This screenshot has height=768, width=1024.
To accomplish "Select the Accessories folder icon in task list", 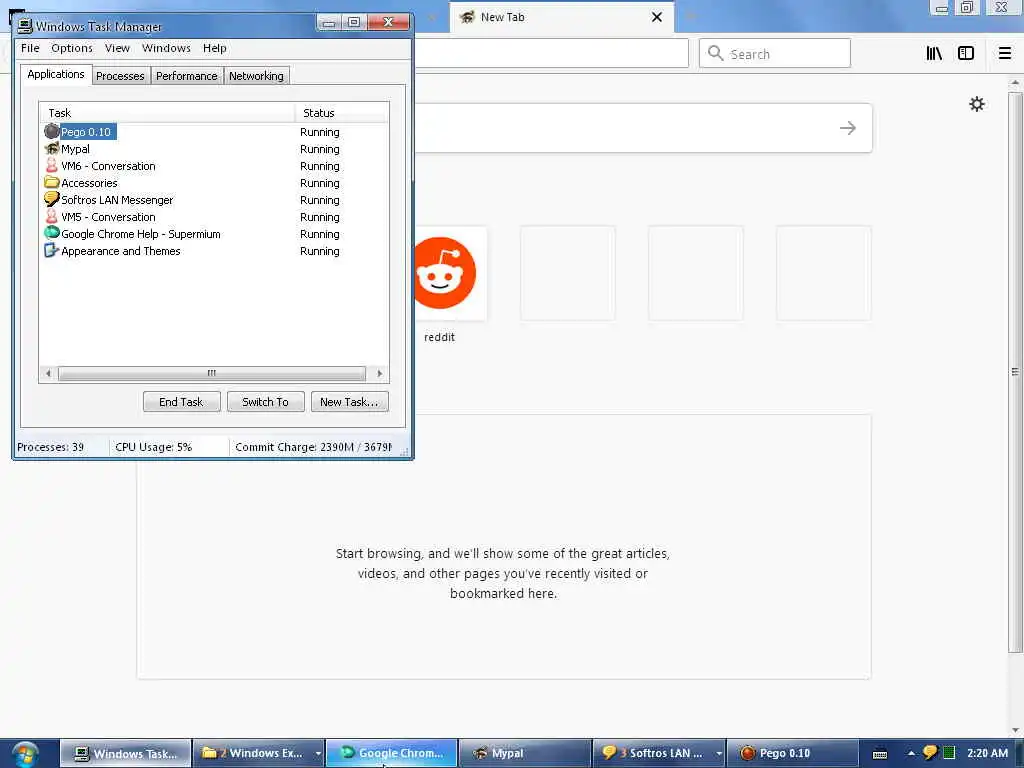I will click(52, 182).
